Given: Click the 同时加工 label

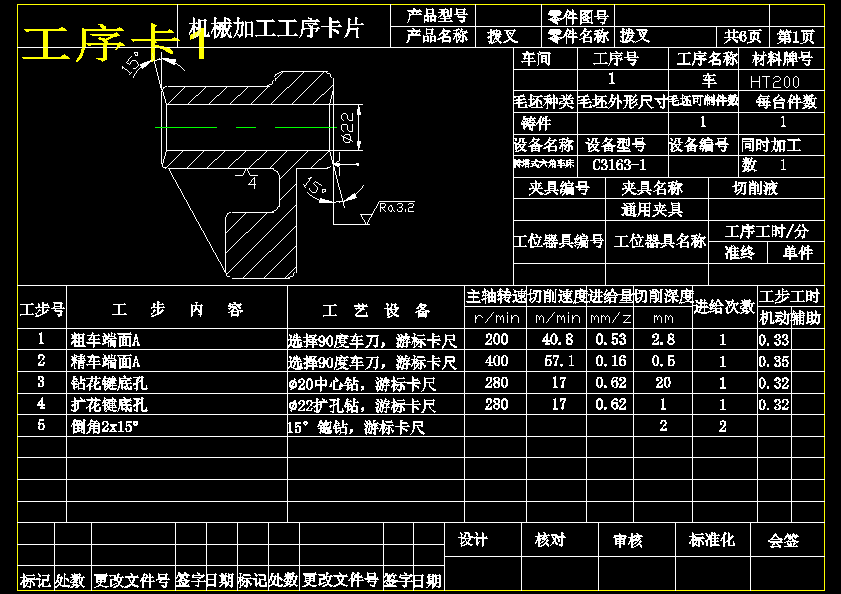Looking at the screenshot, I should point(771,145).
